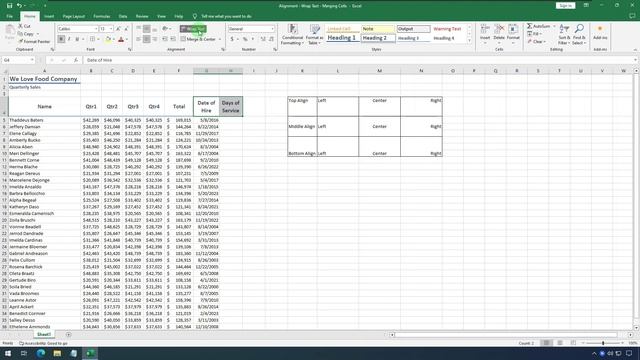
Task: Expand the cell Styles gallery
Action: click(469, 41)
